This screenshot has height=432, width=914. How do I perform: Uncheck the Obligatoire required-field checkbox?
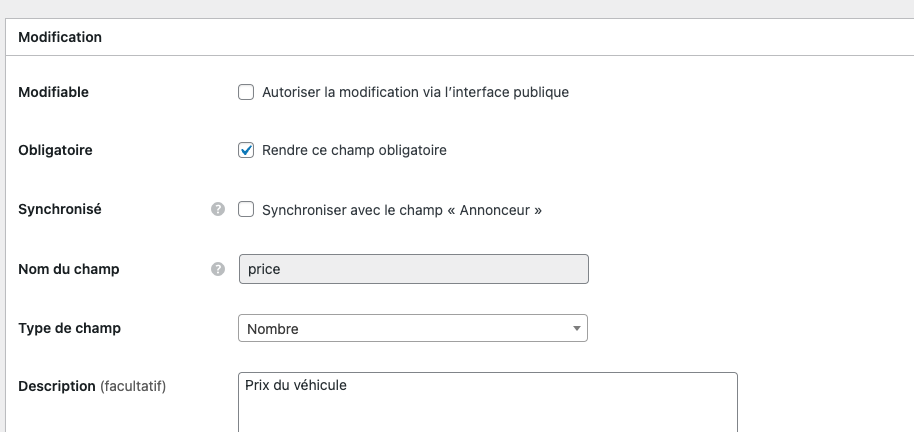coord(246,150)
